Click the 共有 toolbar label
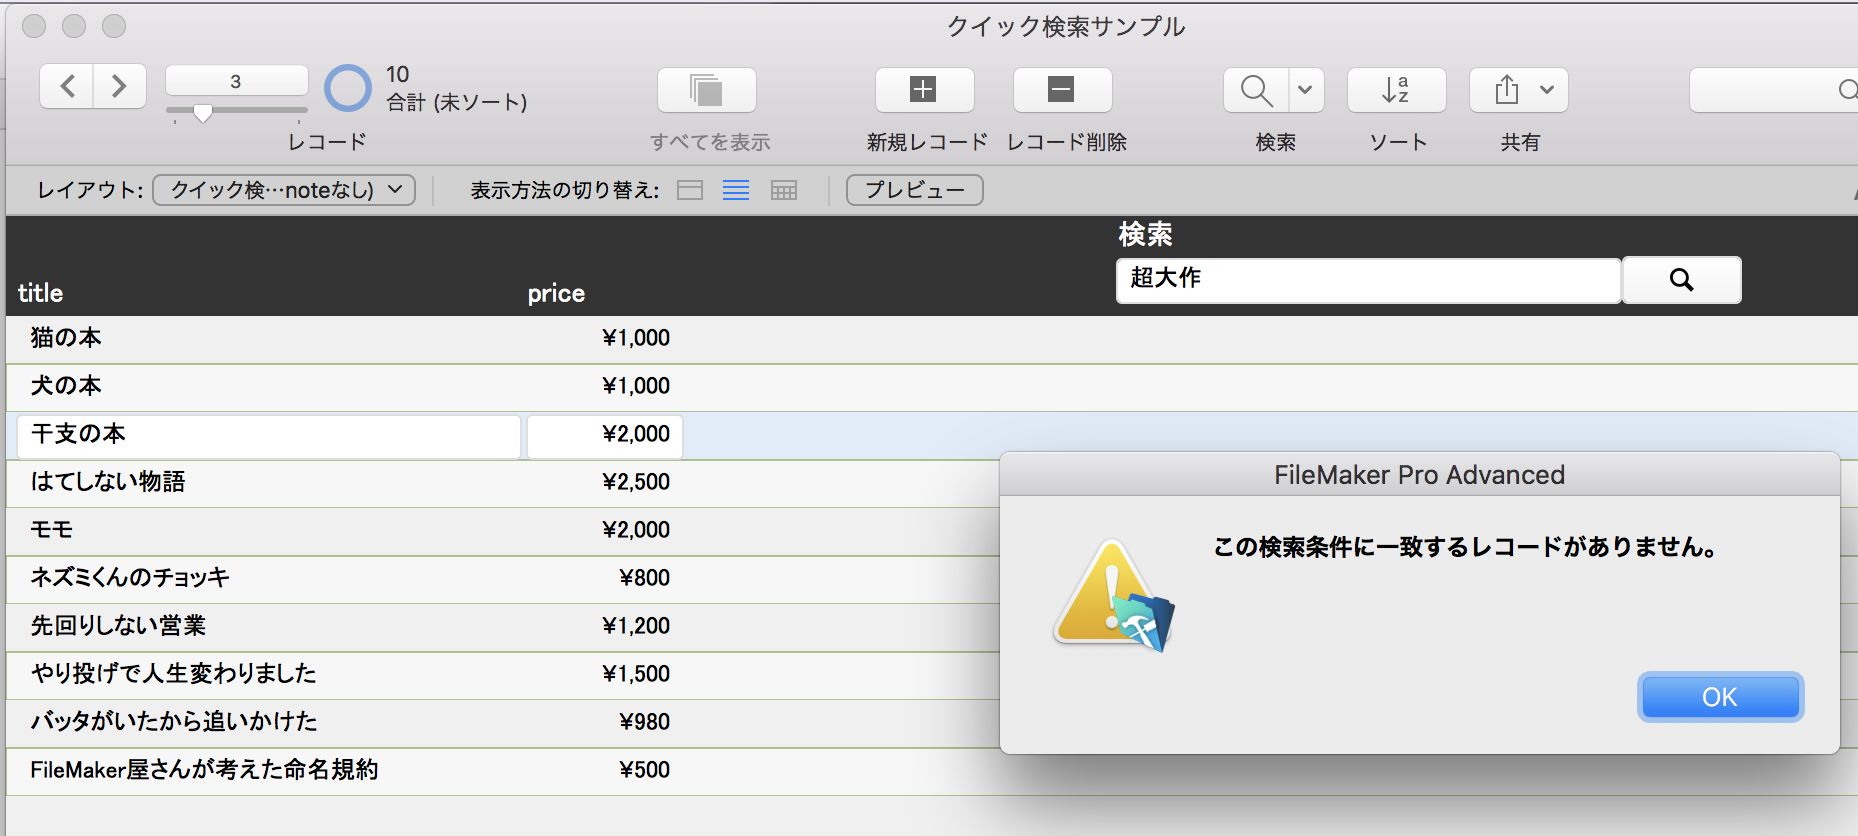 pos(1520,143)
